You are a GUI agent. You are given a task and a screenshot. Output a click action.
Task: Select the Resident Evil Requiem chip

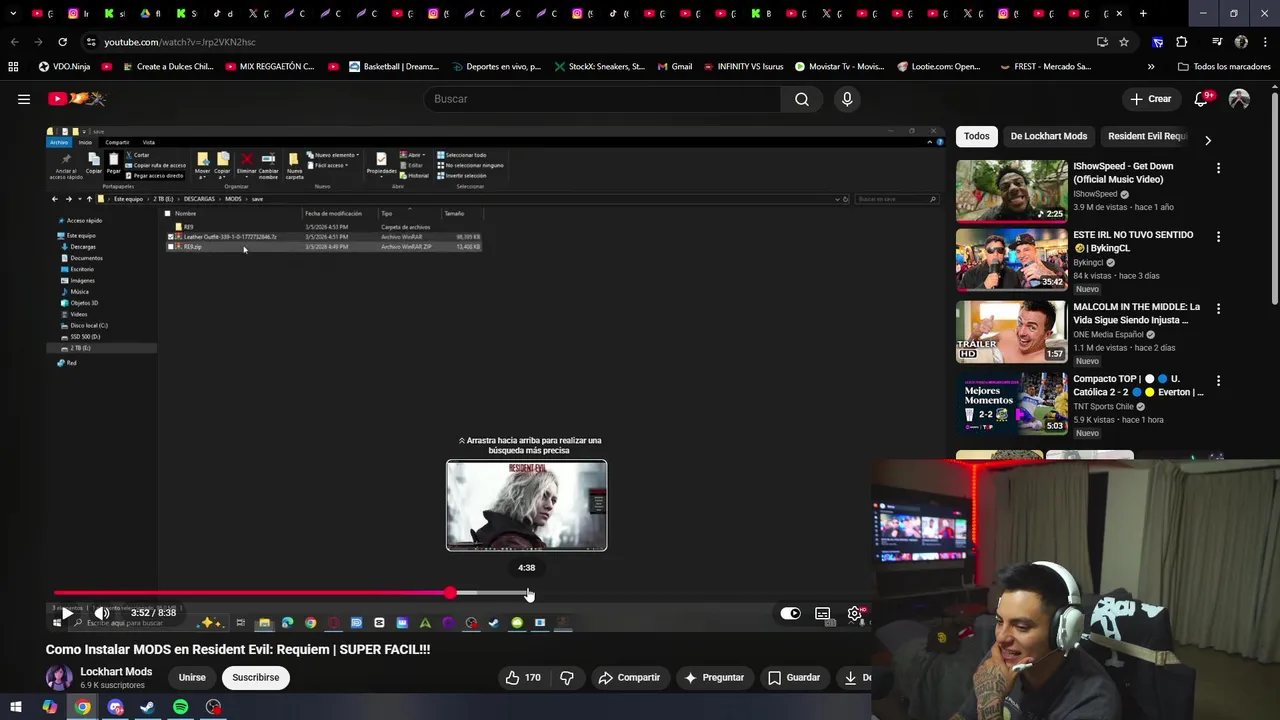point(1146,136)
